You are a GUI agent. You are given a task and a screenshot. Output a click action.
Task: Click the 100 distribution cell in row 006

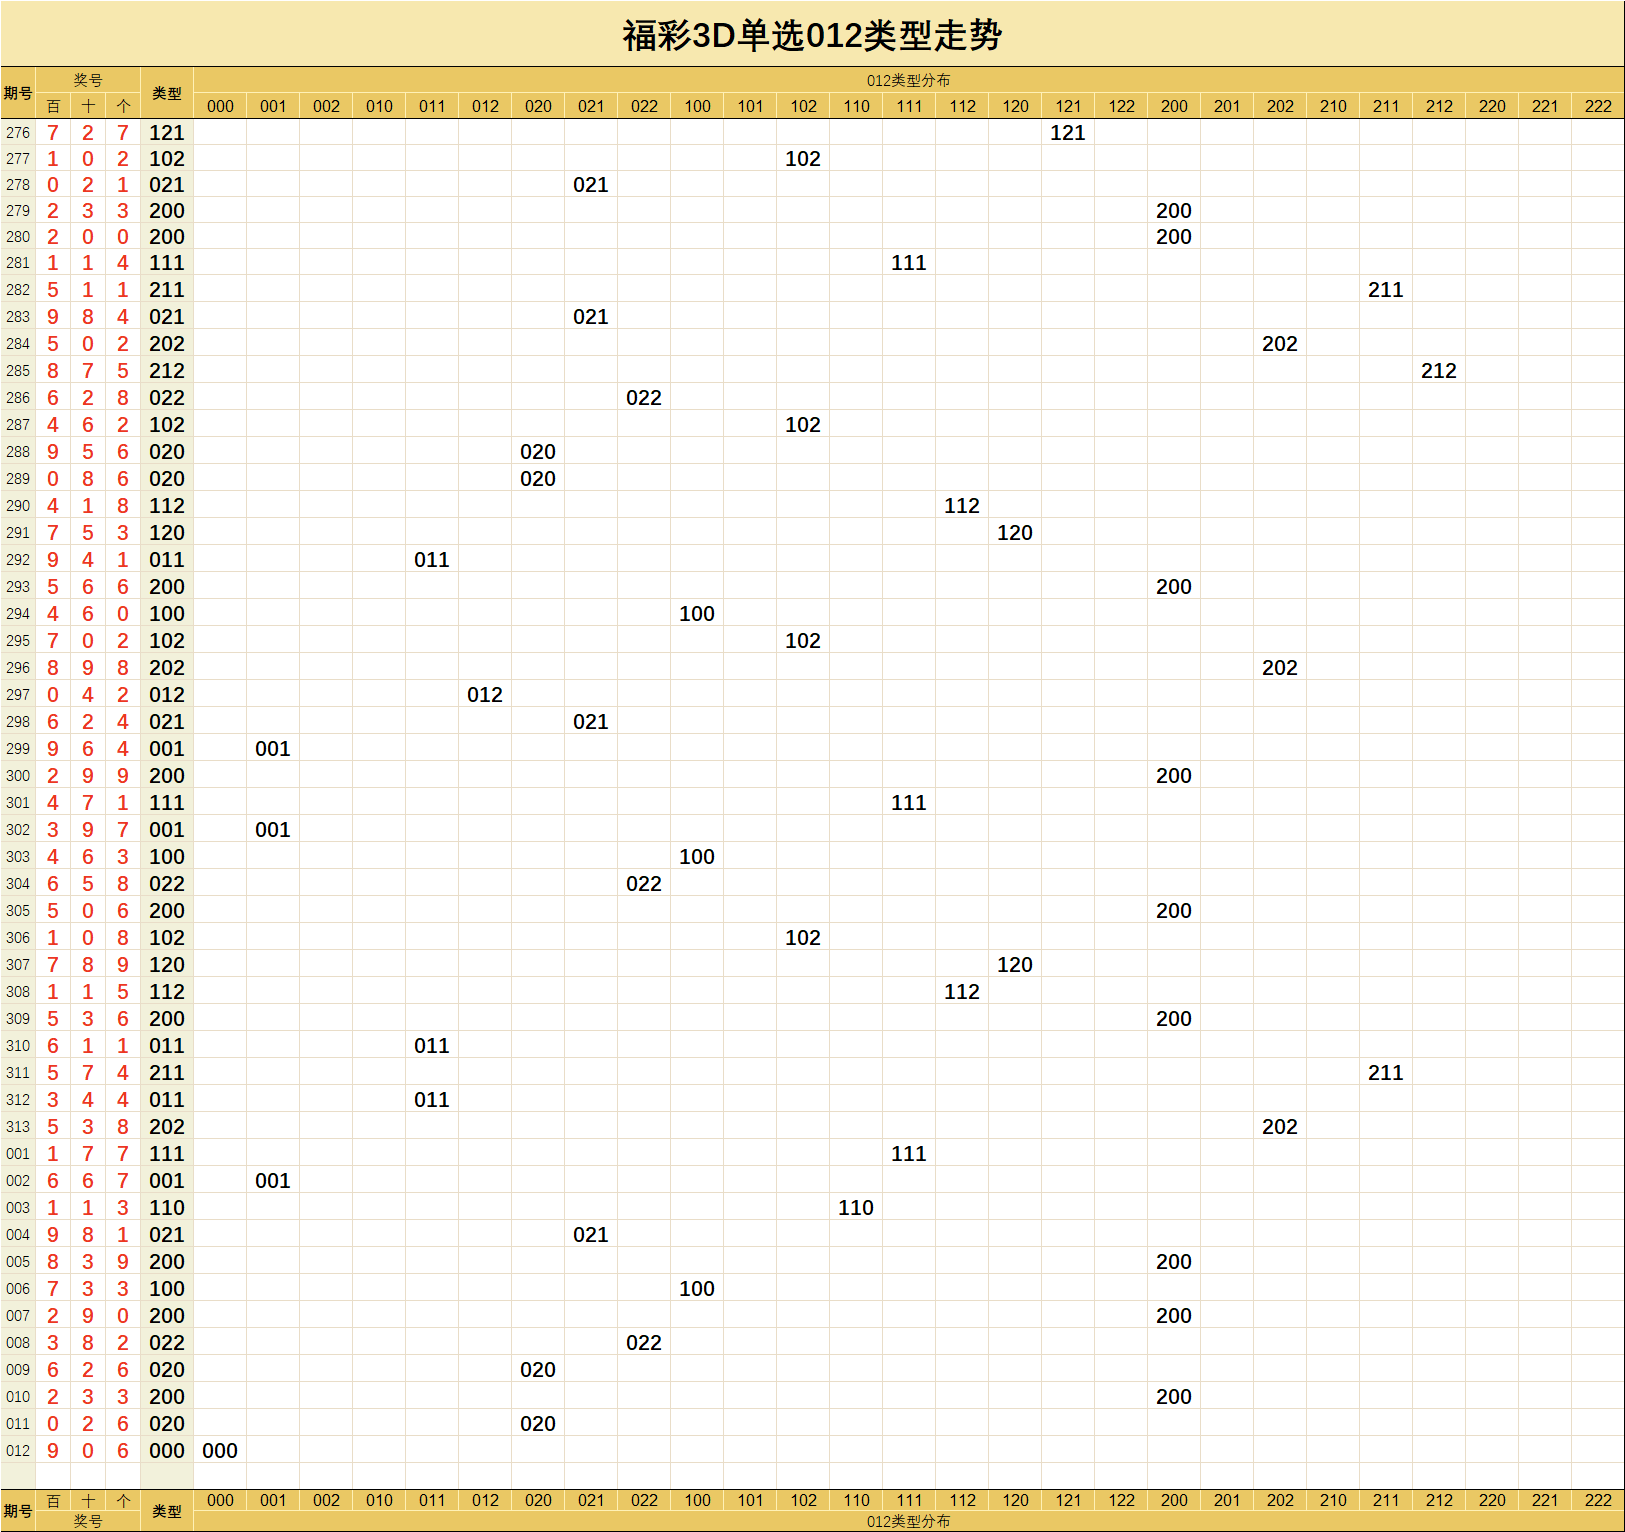697,1288
